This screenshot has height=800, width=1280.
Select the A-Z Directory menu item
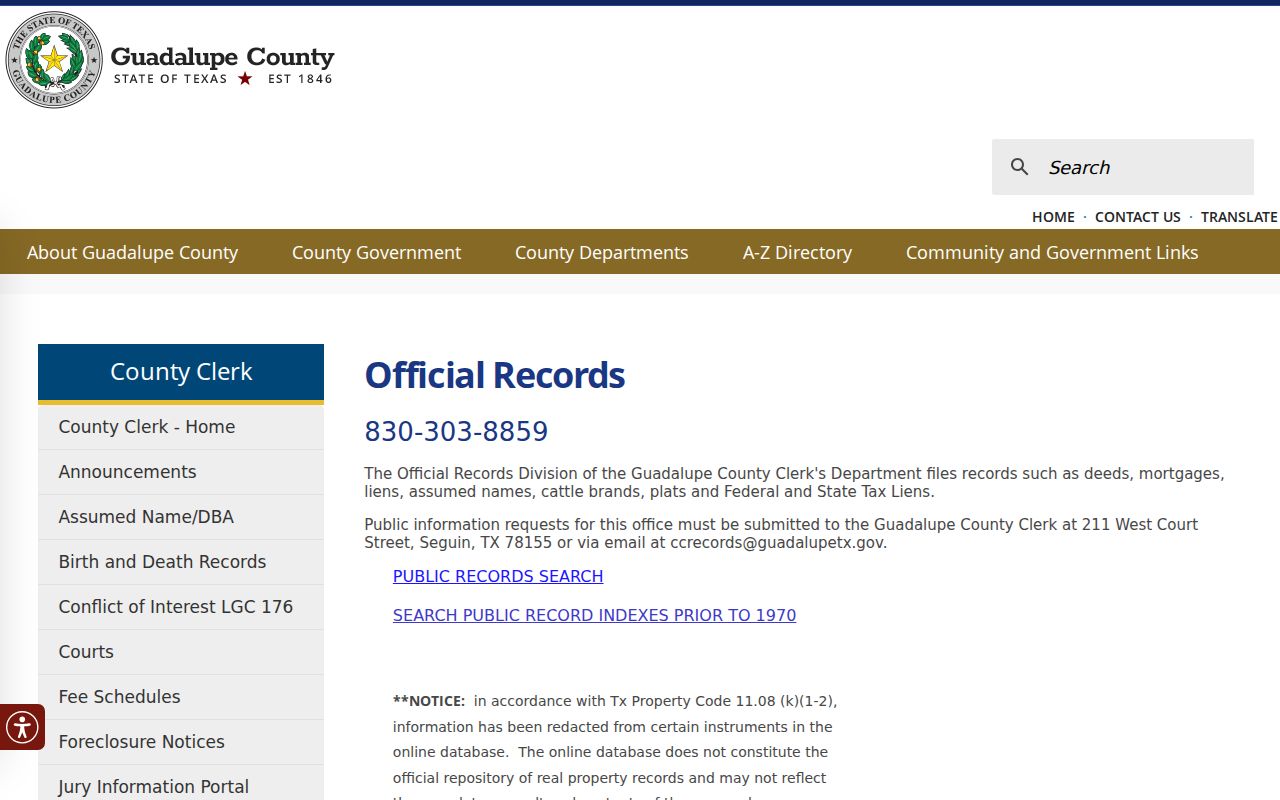797,252
